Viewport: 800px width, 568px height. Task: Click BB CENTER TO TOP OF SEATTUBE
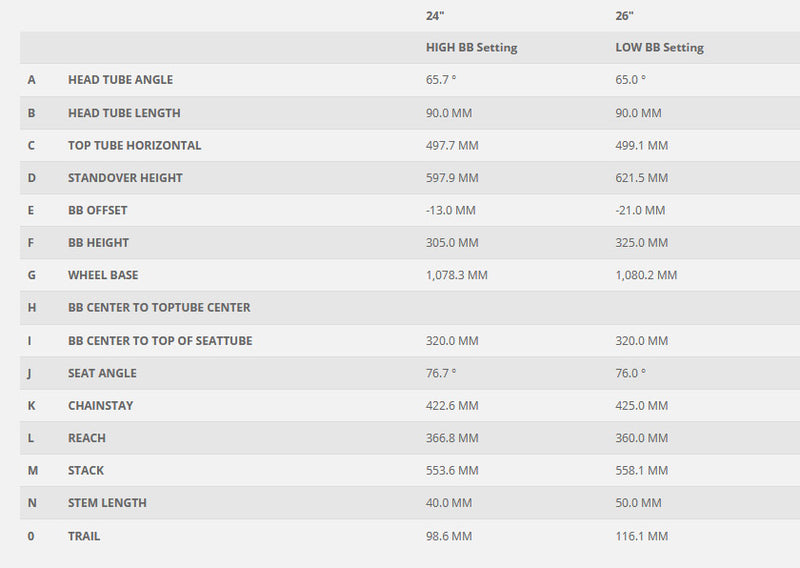[x=160, y=341]
